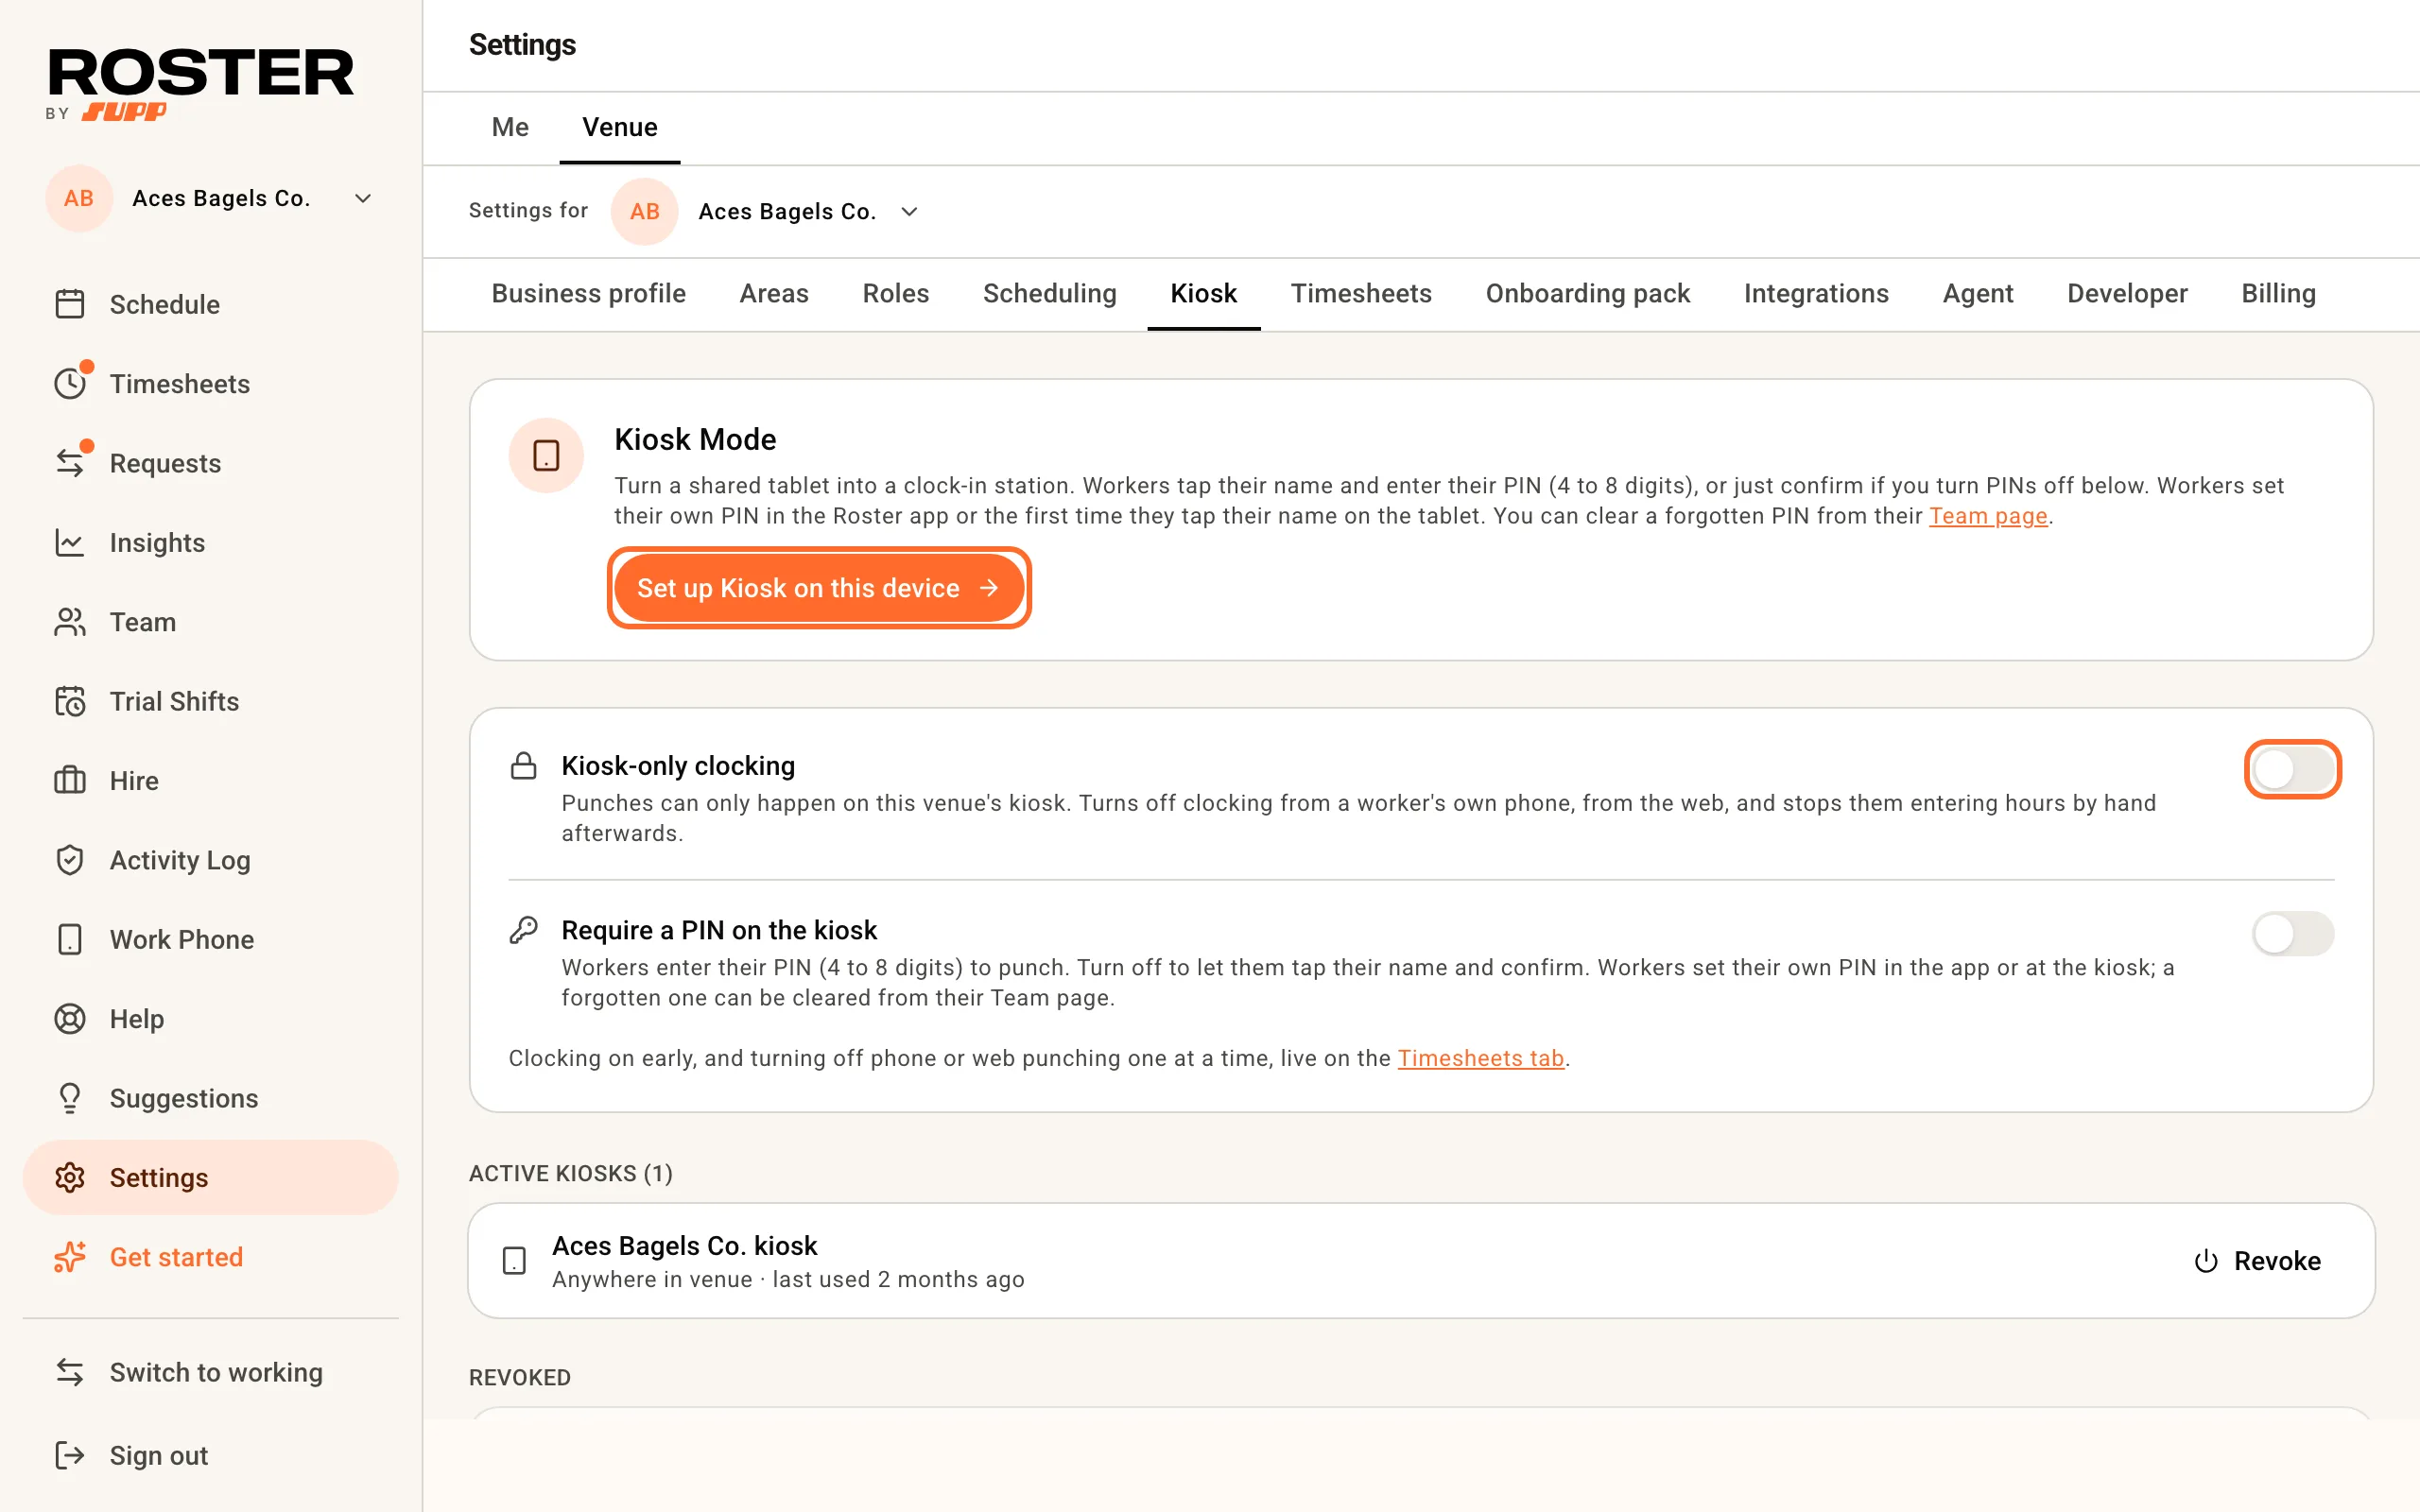Click the Activity Log shield icon
The image size is (2420, 1512).
coord(70,860)
